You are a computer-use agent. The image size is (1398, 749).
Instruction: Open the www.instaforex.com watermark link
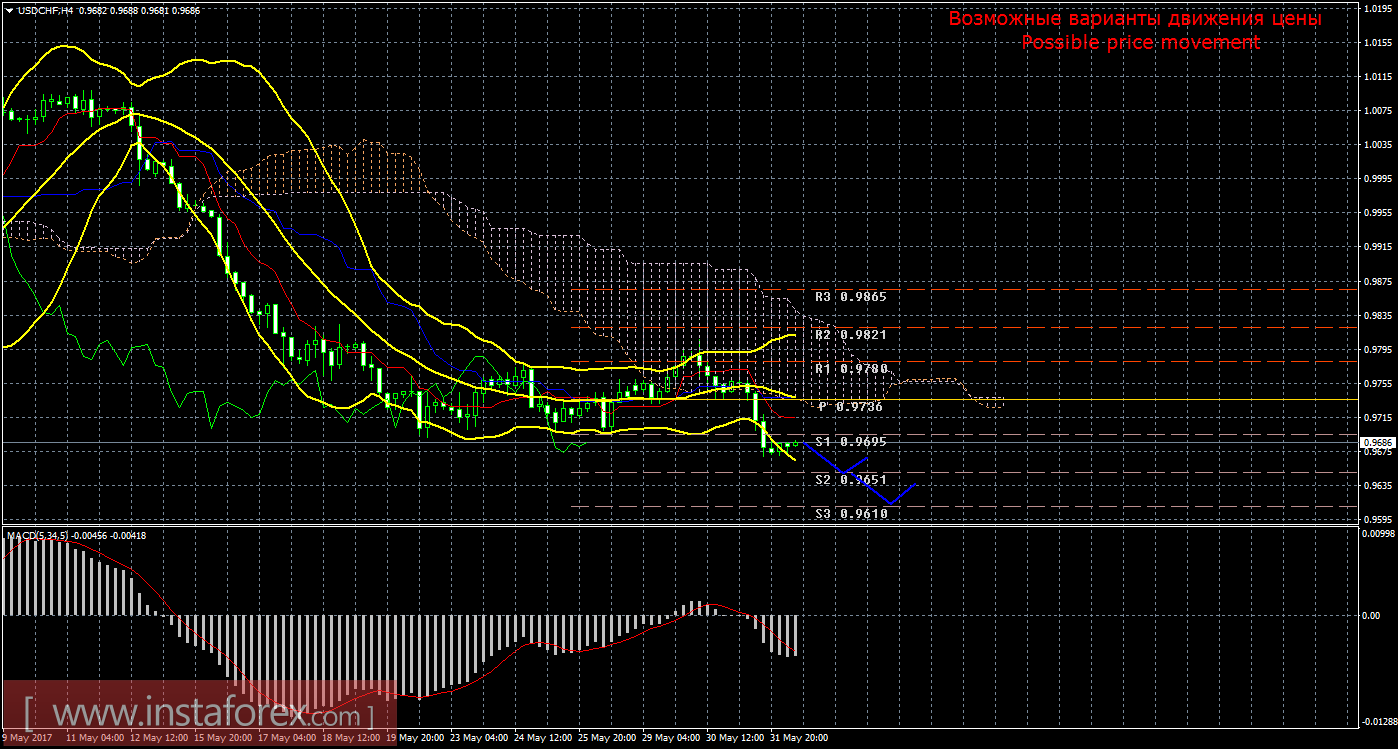pyautogui.click(x=200, y=714)
